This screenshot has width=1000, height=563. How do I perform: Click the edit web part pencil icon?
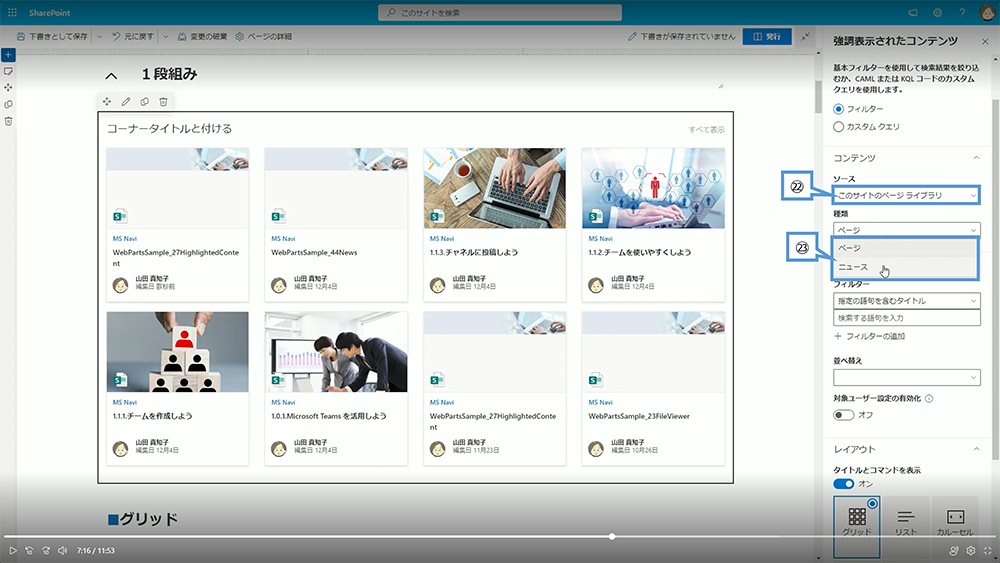point(126,101)
